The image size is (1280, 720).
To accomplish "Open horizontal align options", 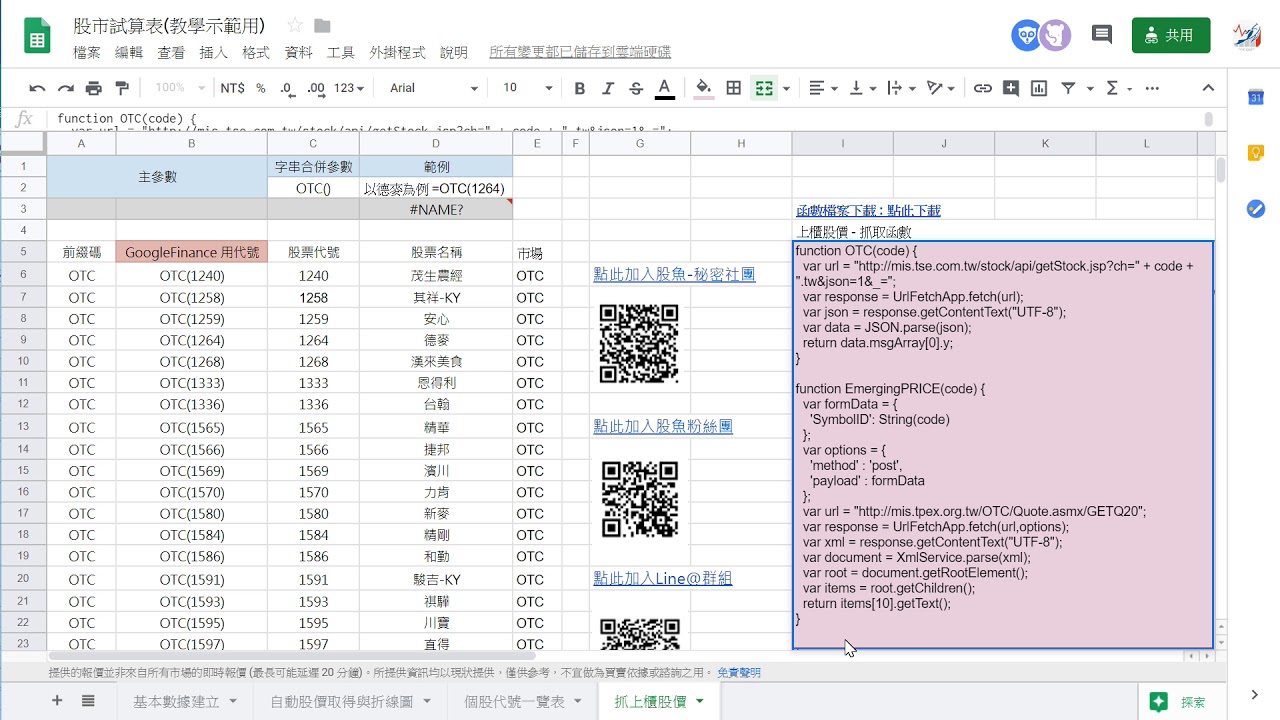I will coord(822,88).
